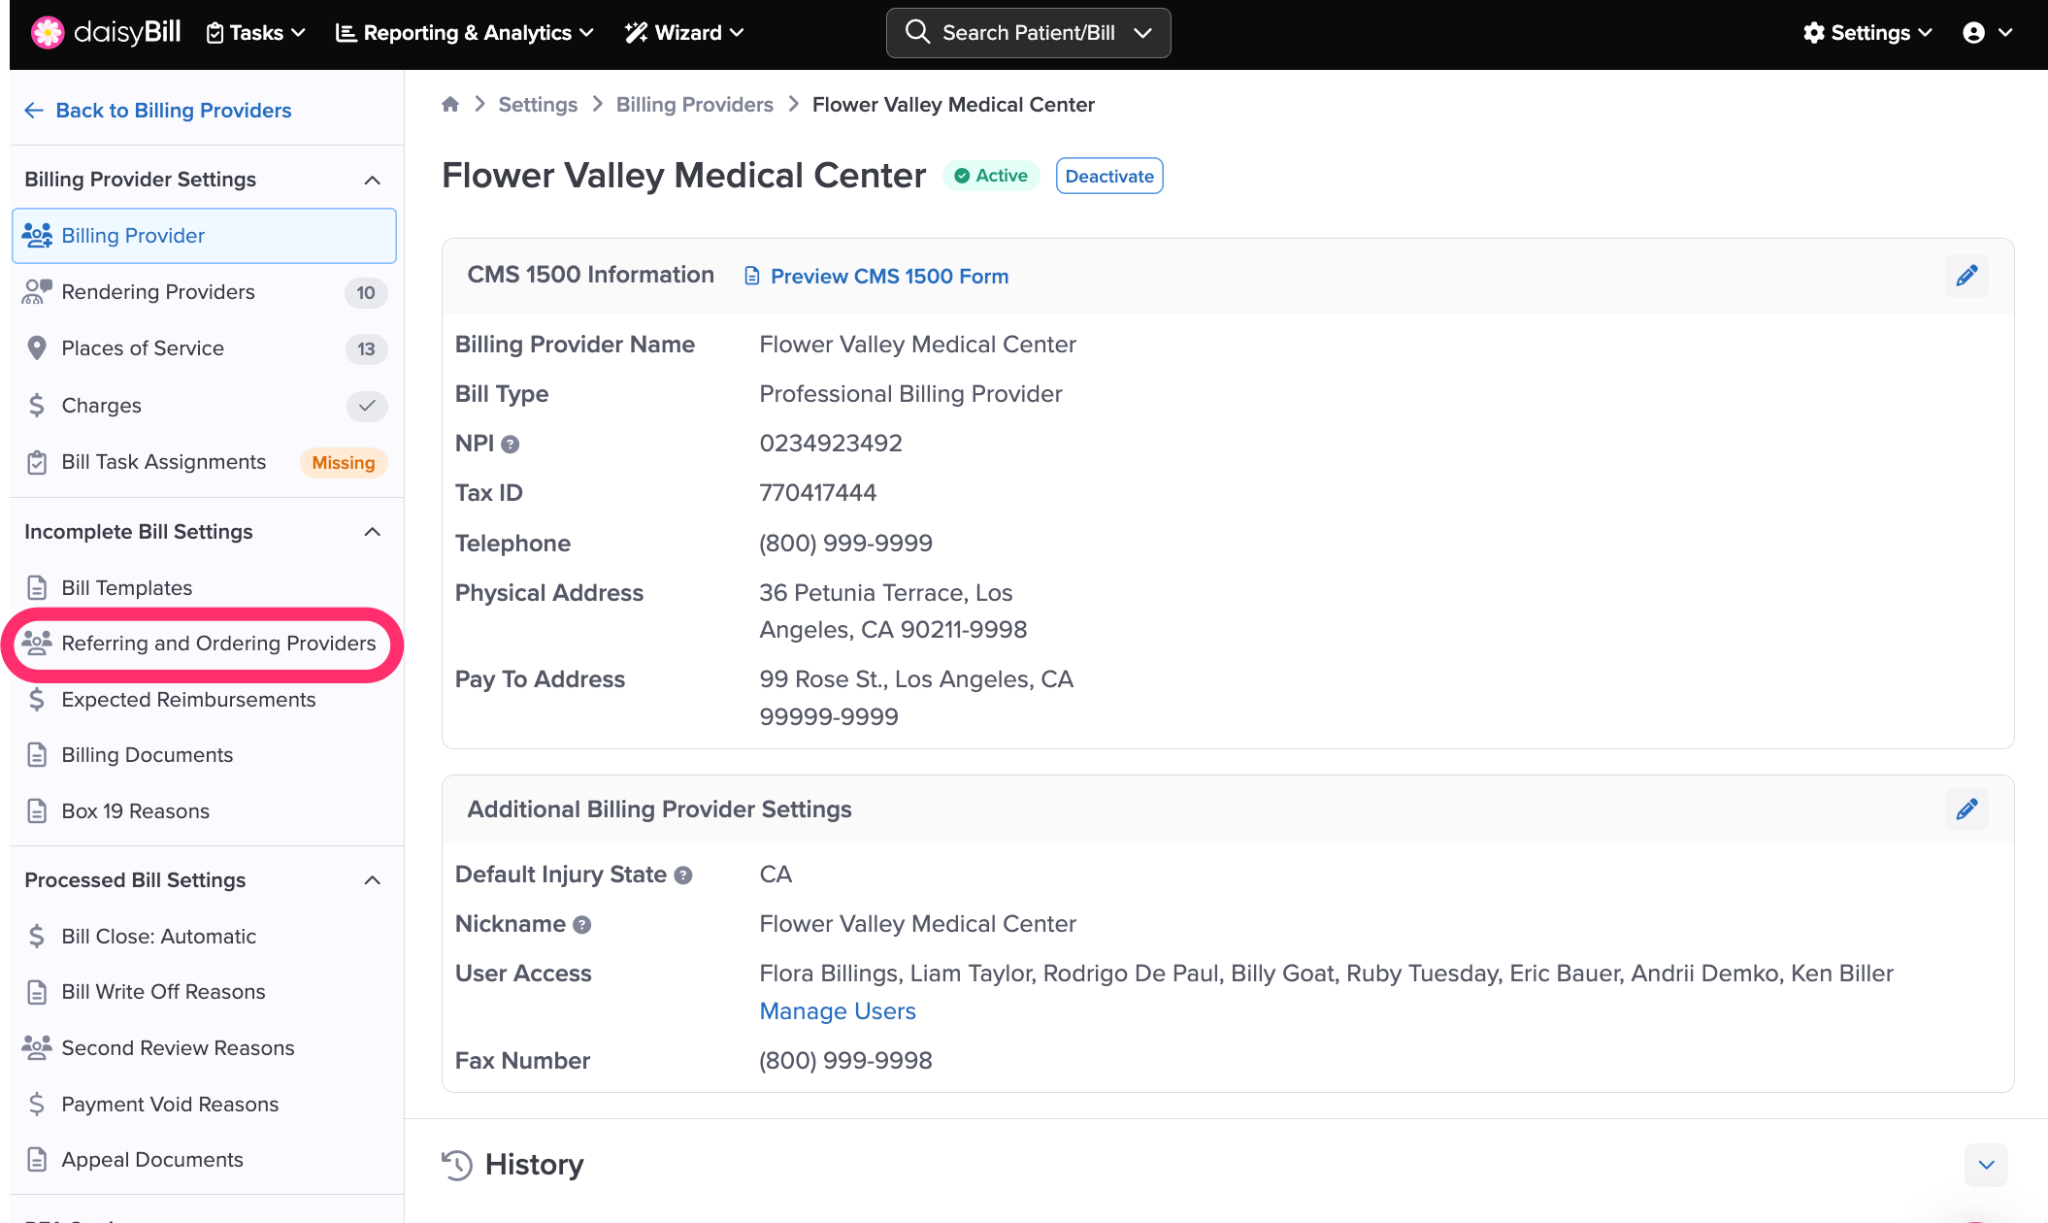Screen dimensions: 2048x1223
Task: Open the Tasks menu
Action: pos(256,32)
